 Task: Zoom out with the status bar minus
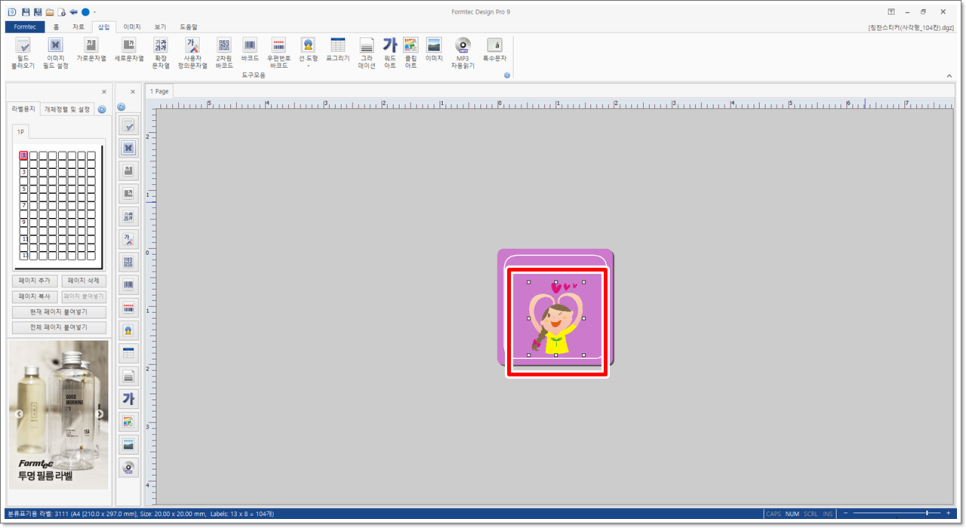coord(846,513)
